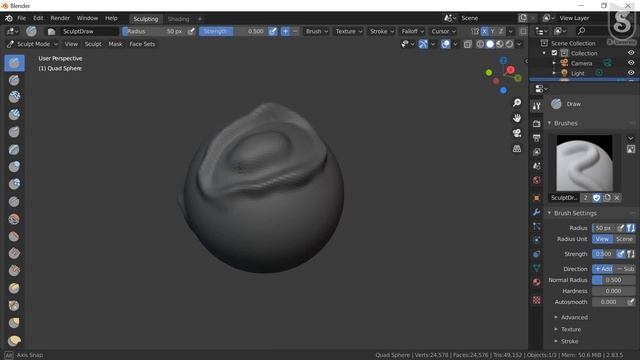Toggle strength pressure sensitivity in header
This screenshot has height=360, width=640.
273,31
